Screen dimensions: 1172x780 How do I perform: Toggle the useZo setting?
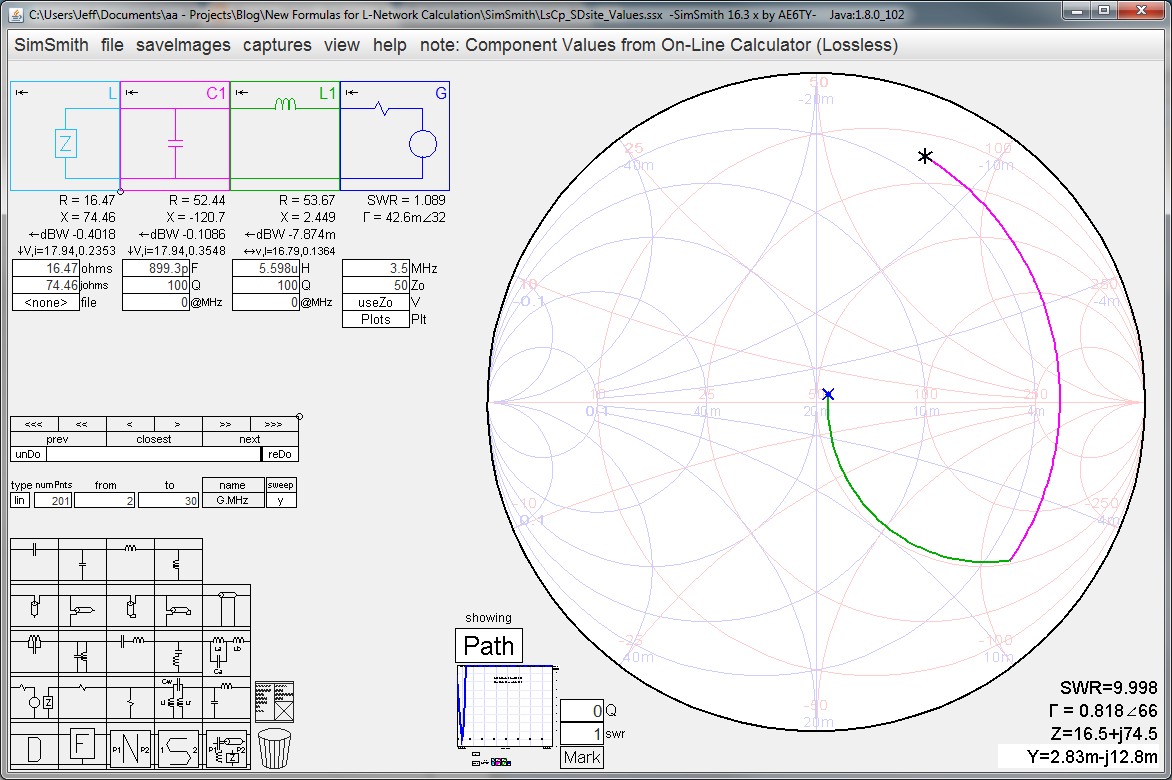[x=378, y=302]
